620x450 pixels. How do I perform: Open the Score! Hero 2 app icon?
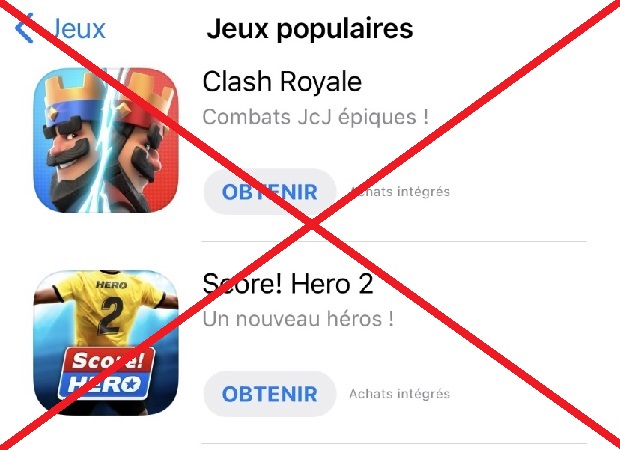coord(106,342)
